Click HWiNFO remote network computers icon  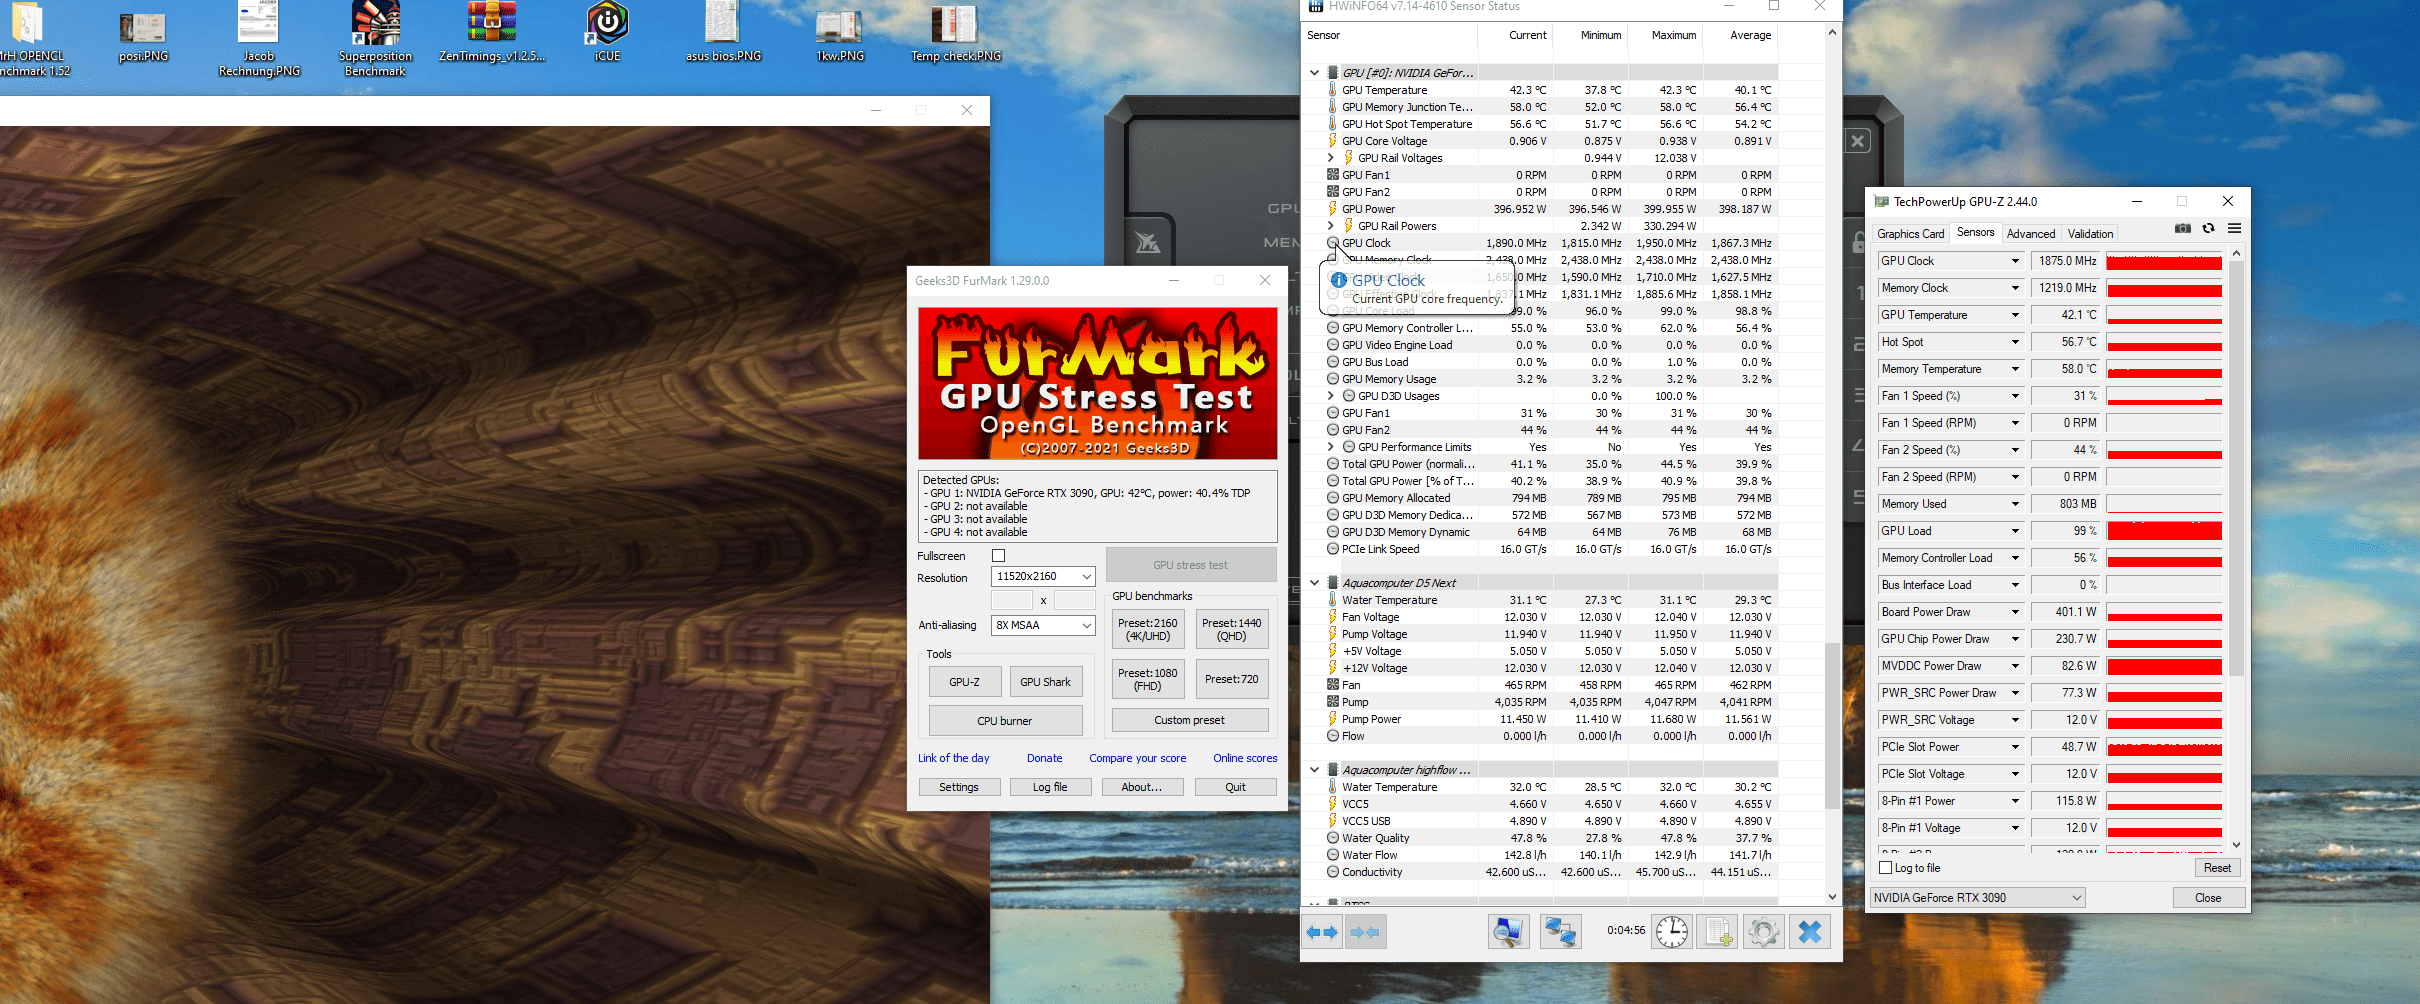1560,932
